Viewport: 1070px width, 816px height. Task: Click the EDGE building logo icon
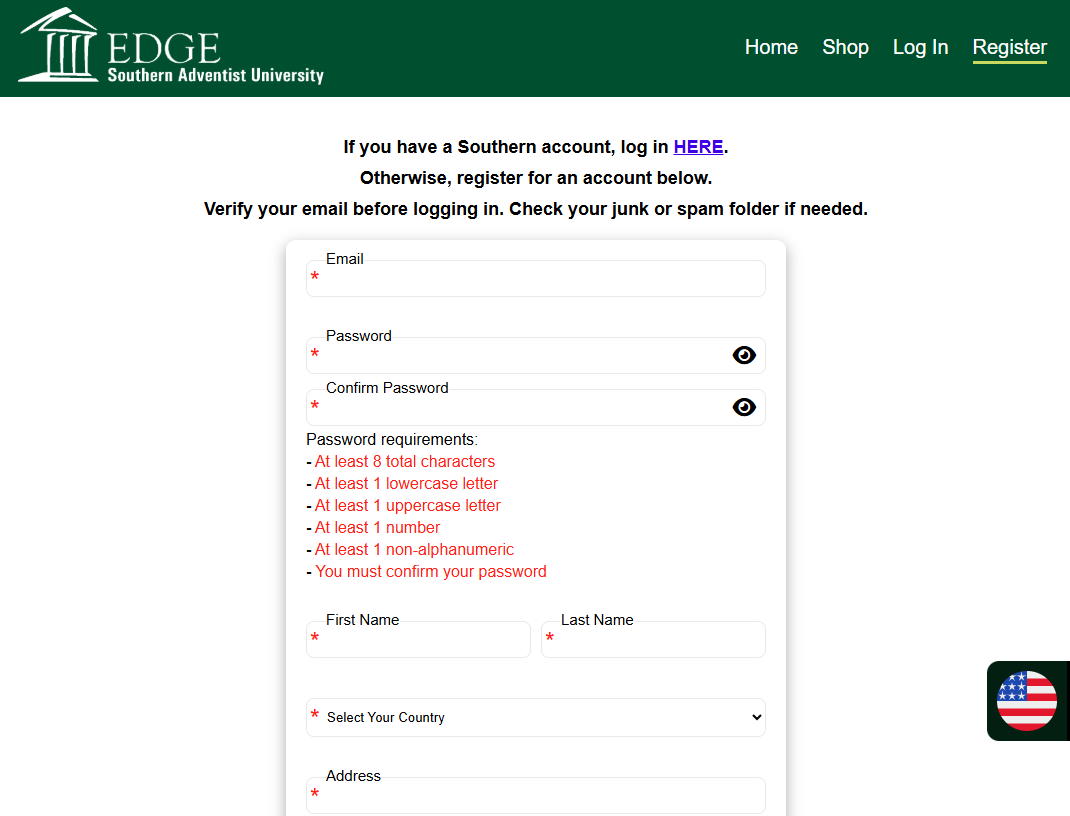58,45
